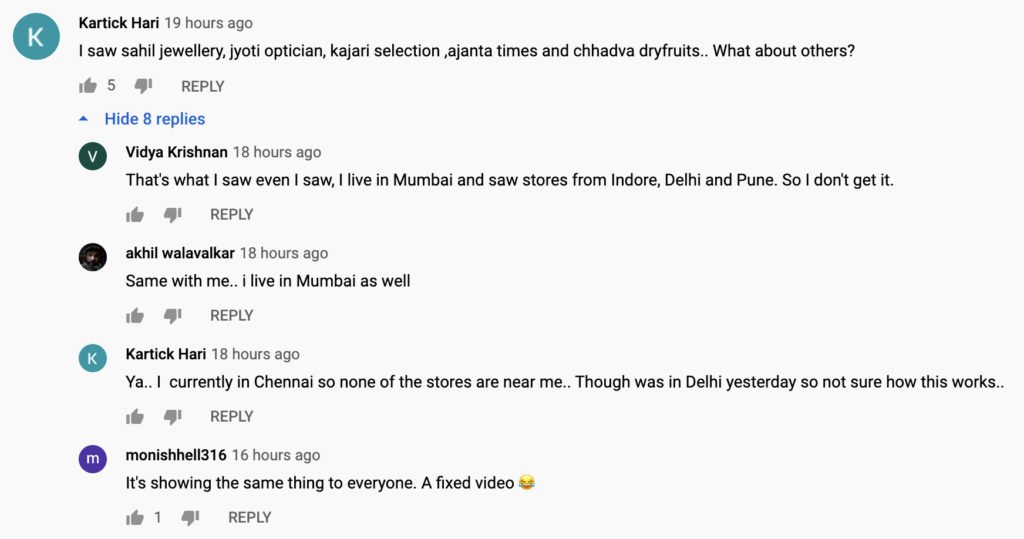Screen dimensions: 1024x539
Task: Reply to Vidya Krishnan's comment
Action: coord(231,214)
